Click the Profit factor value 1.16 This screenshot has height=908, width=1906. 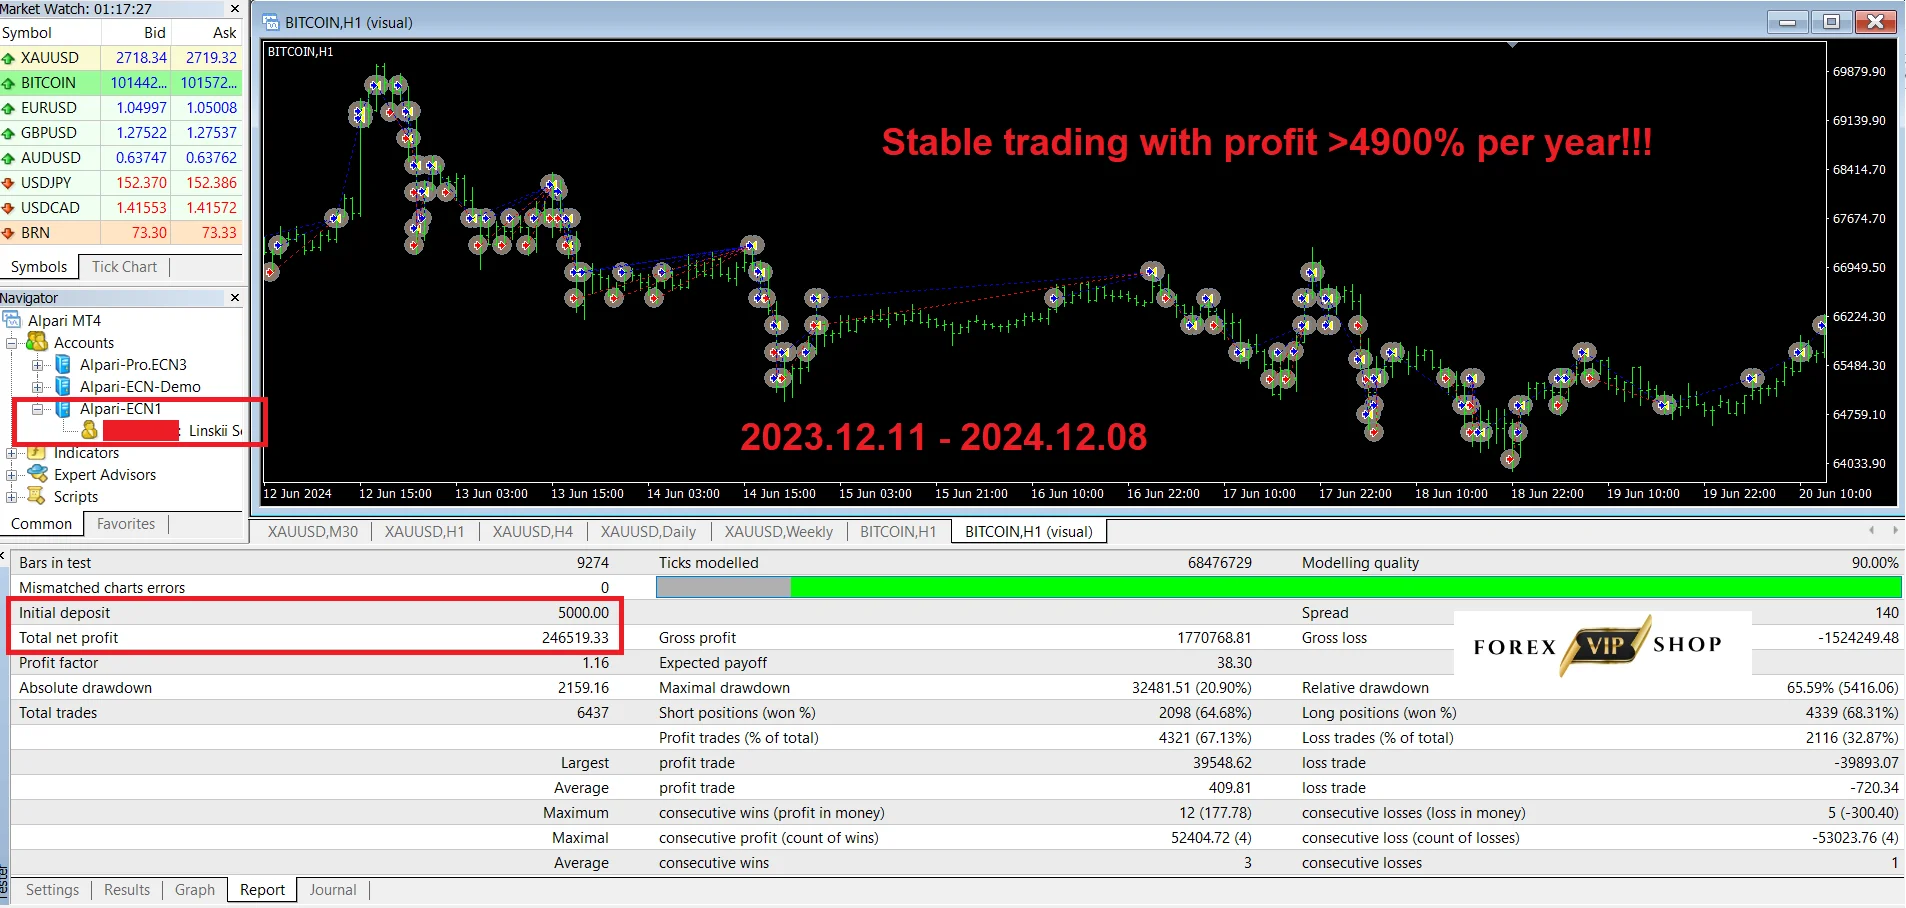595,663
